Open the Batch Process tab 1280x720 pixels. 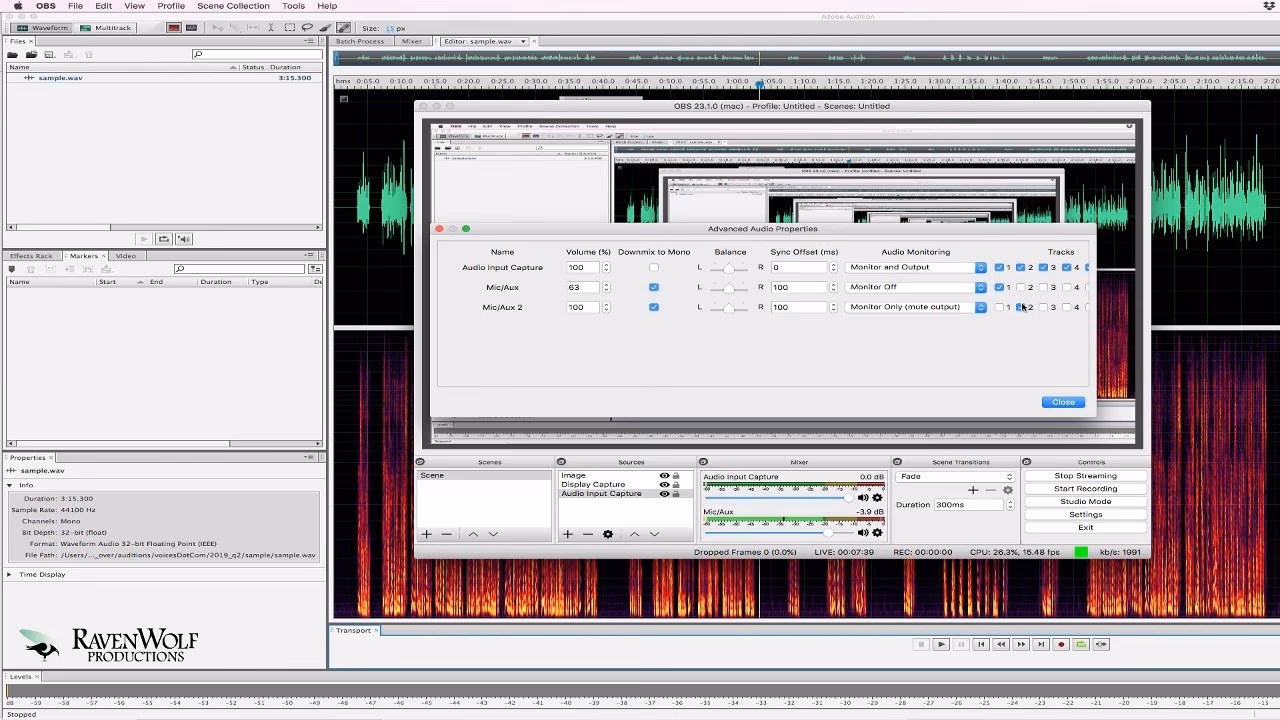[360, 41]
